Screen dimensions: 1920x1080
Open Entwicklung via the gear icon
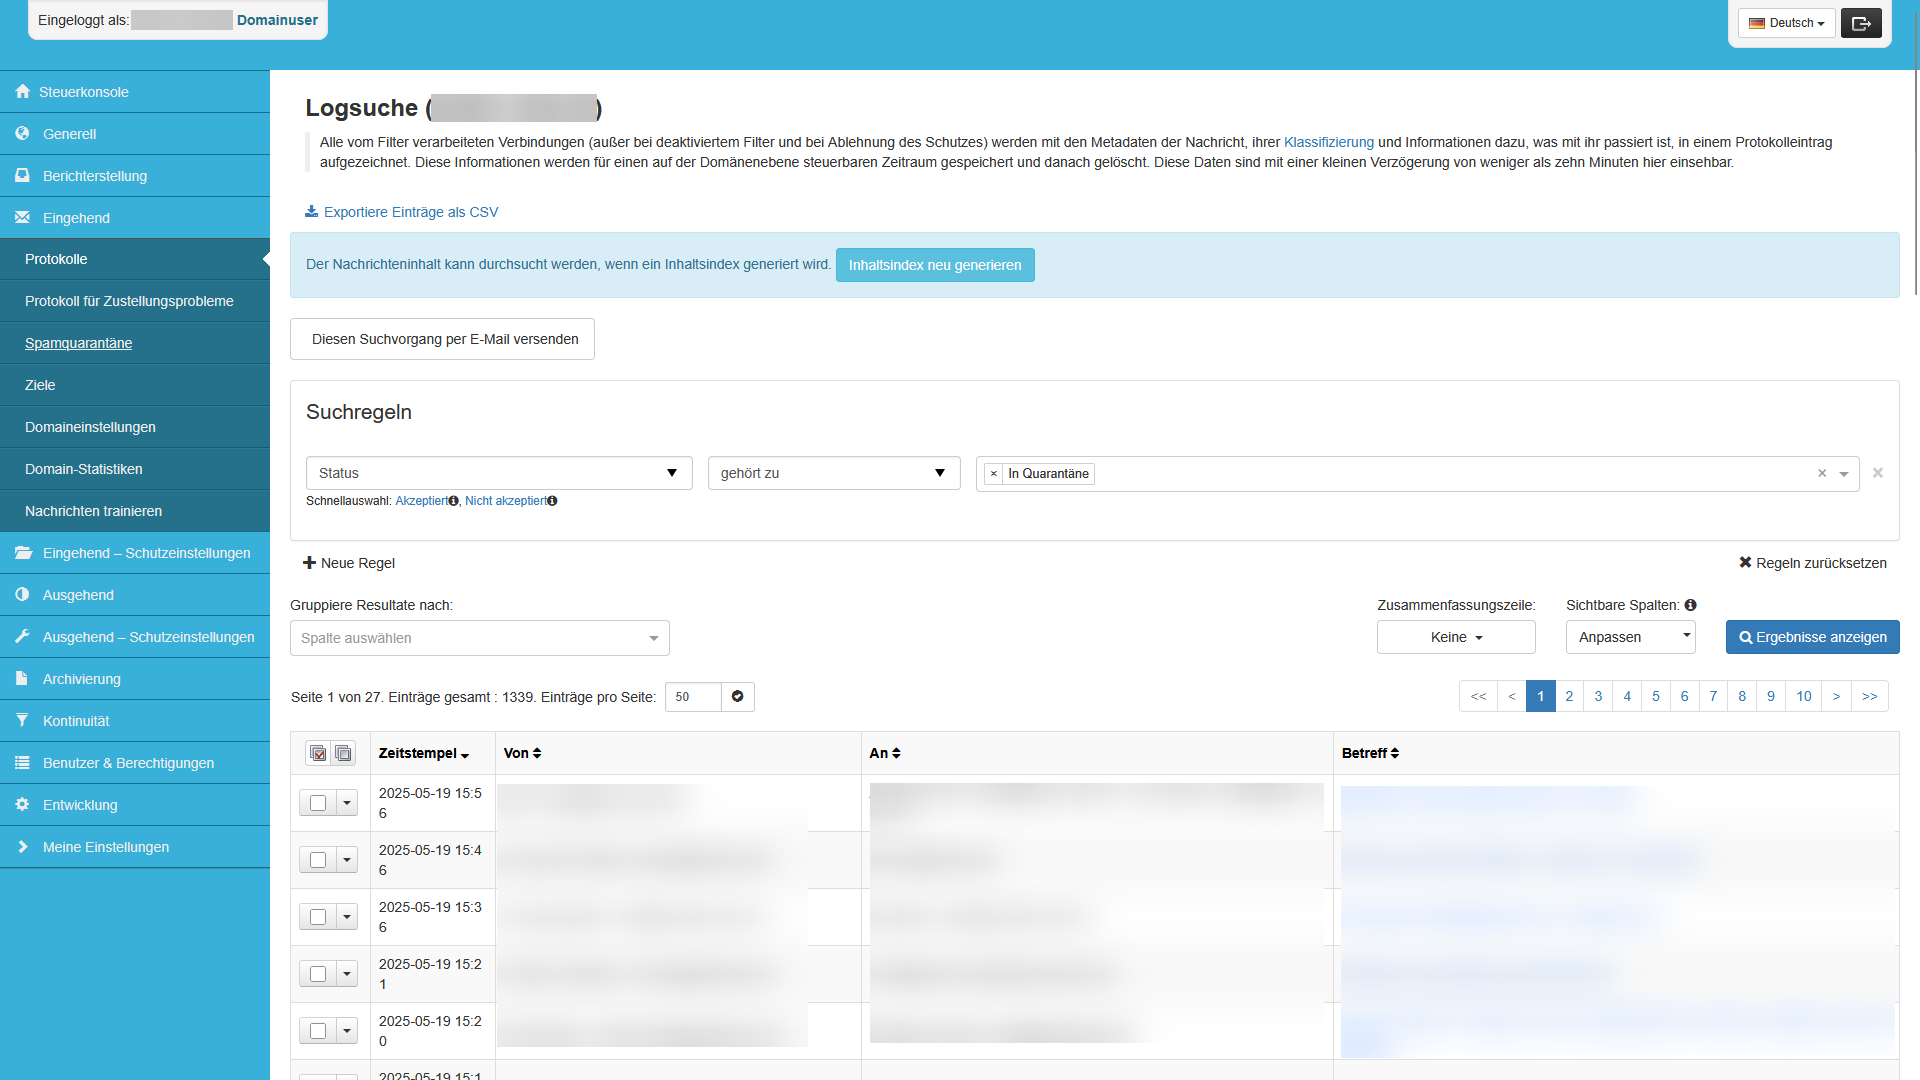(x=22, y=804)
